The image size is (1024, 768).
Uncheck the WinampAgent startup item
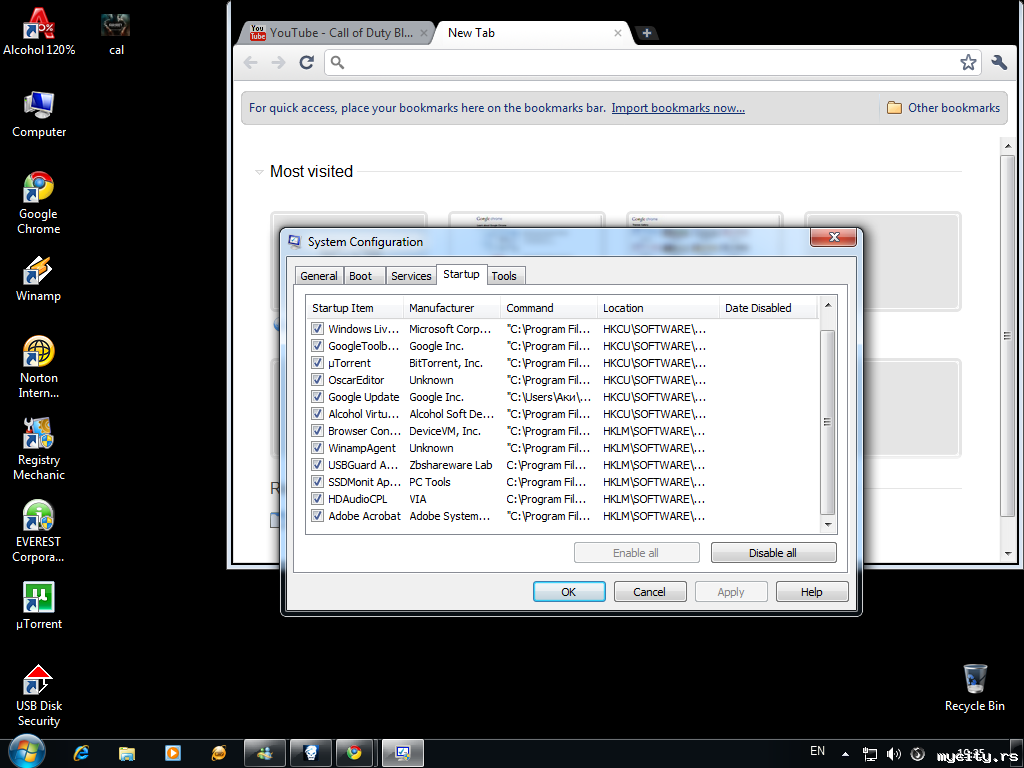tap(317, 447)
